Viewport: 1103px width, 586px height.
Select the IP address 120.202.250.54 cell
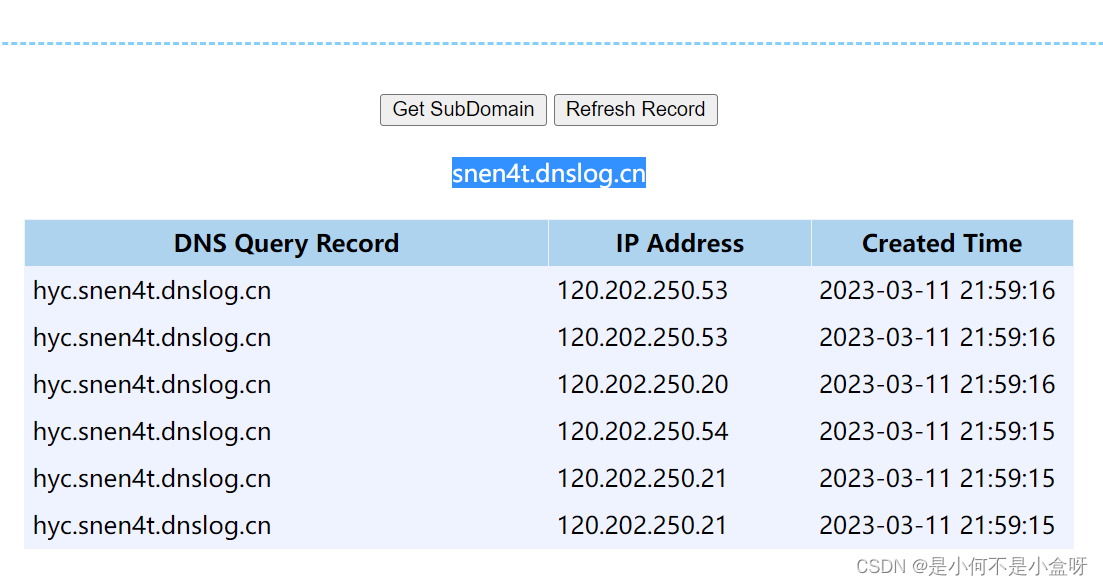pos(643,432)
